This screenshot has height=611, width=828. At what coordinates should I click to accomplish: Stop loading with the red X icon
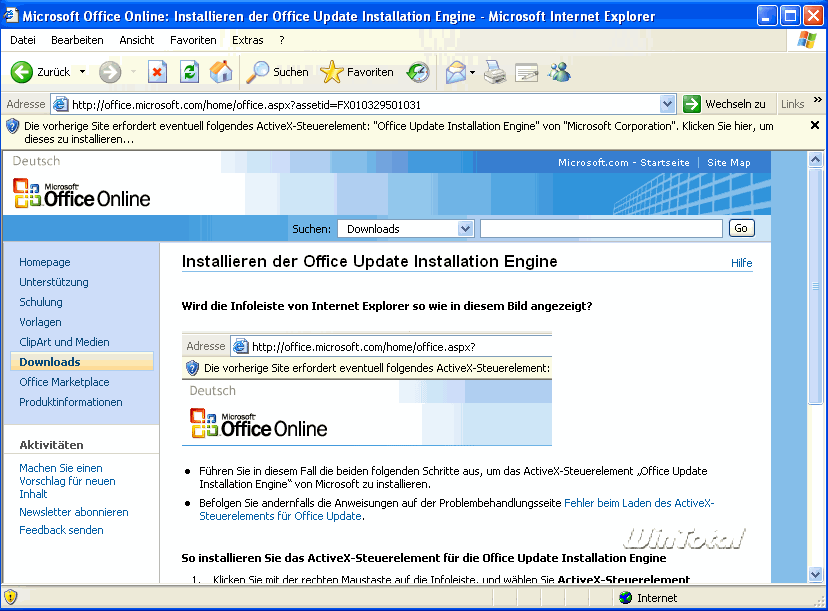pos(157,72)
